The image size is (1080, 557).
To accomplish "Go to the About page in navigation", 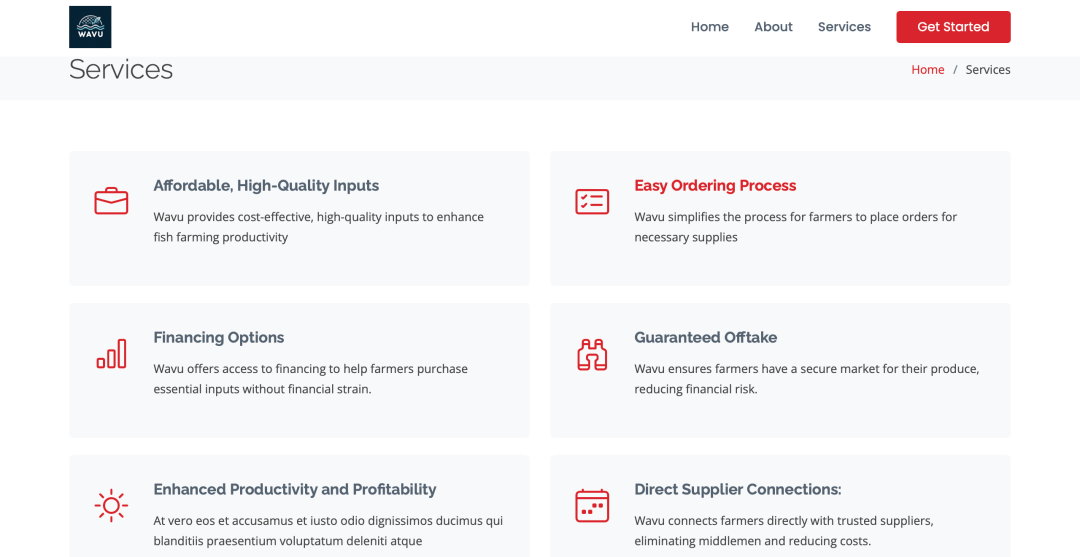I will 773,27.
